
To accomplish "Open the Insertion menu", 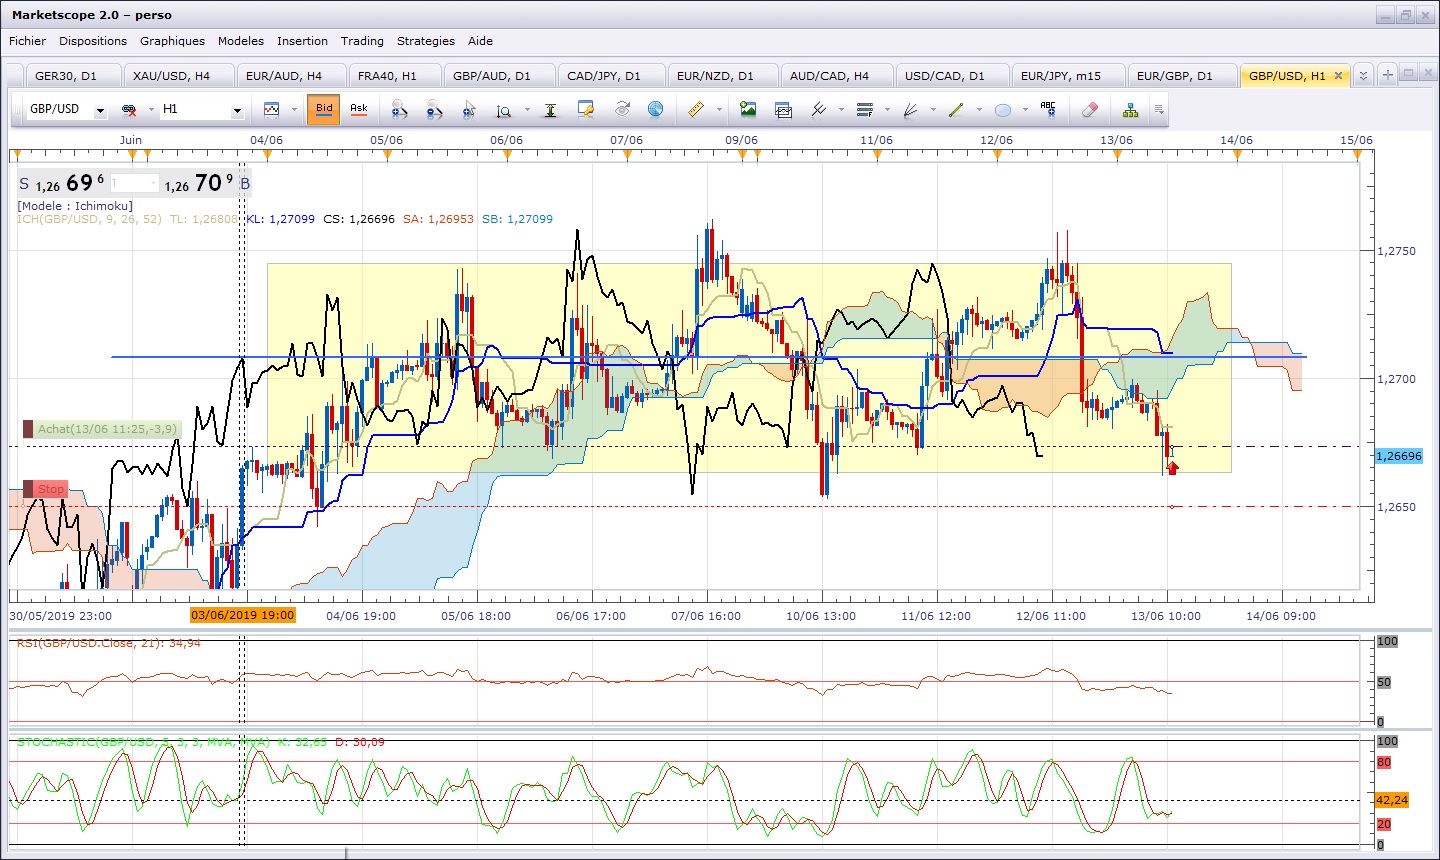I will pyautogui.click(x=302, y=41).
